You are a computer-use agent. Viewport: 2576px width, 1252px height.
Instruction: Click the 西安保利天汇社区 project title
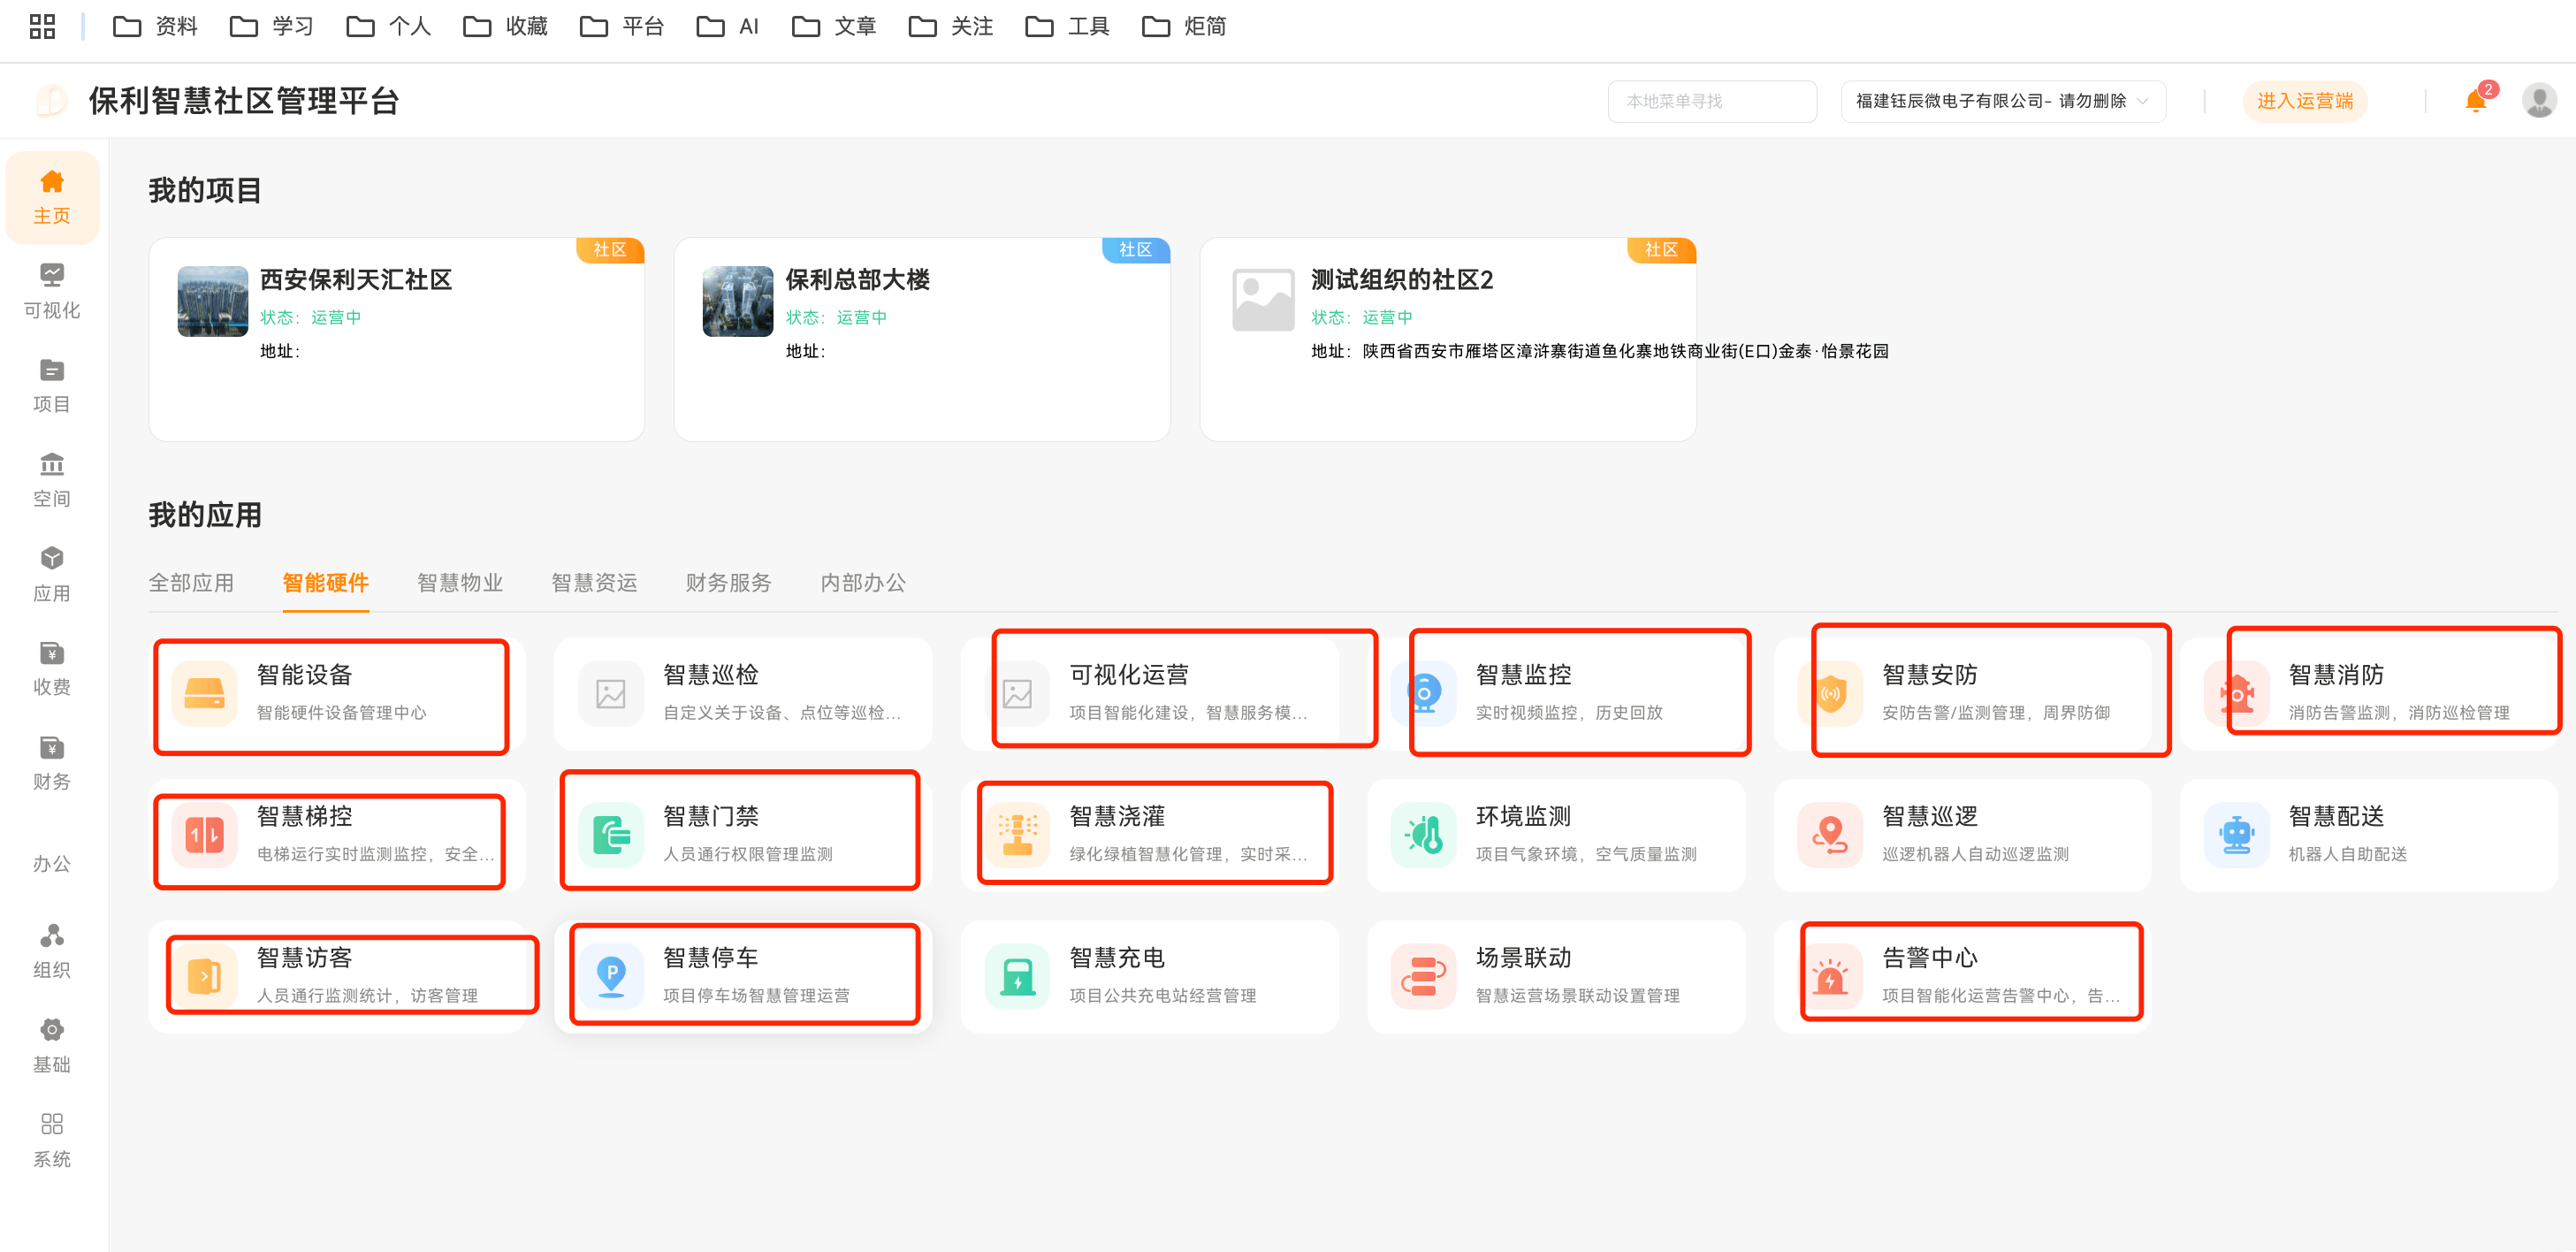coord(356,280)
